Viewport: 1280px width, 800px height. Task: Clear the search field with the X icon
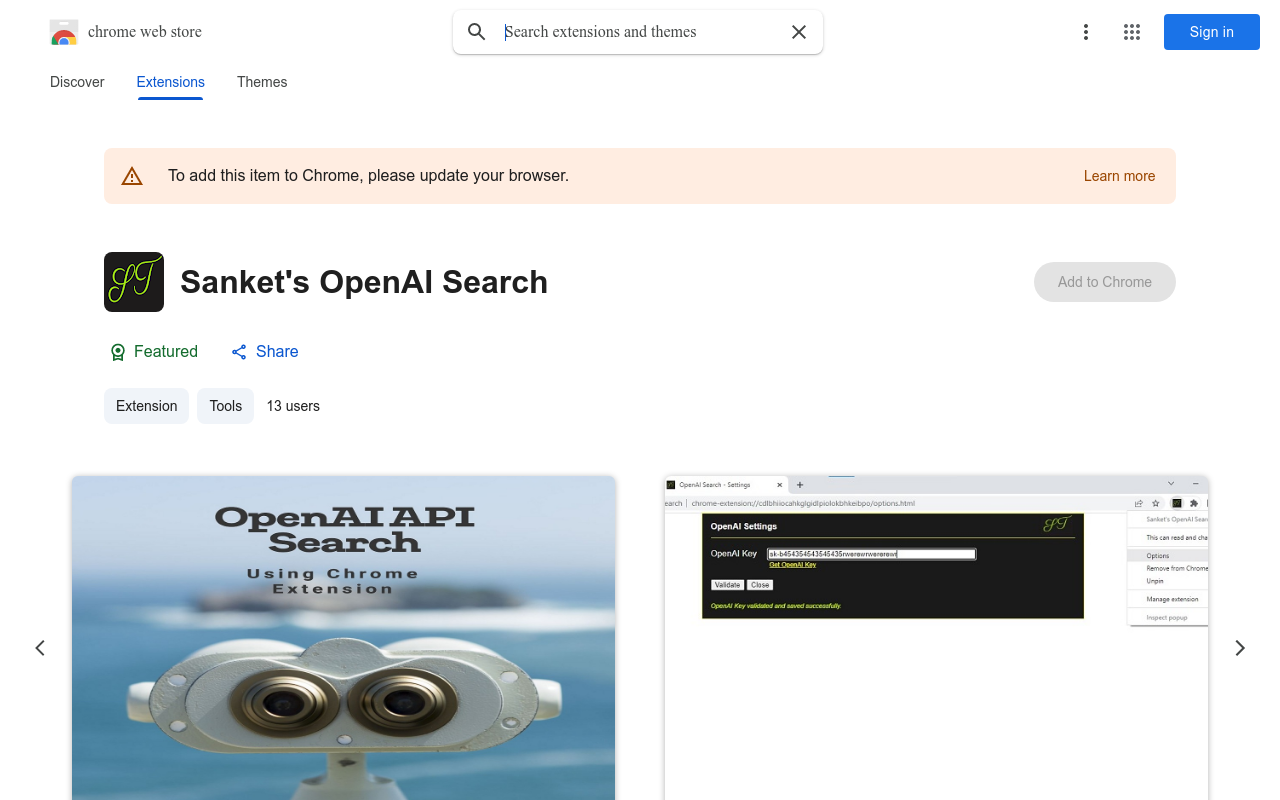click(x=798, y=32)
